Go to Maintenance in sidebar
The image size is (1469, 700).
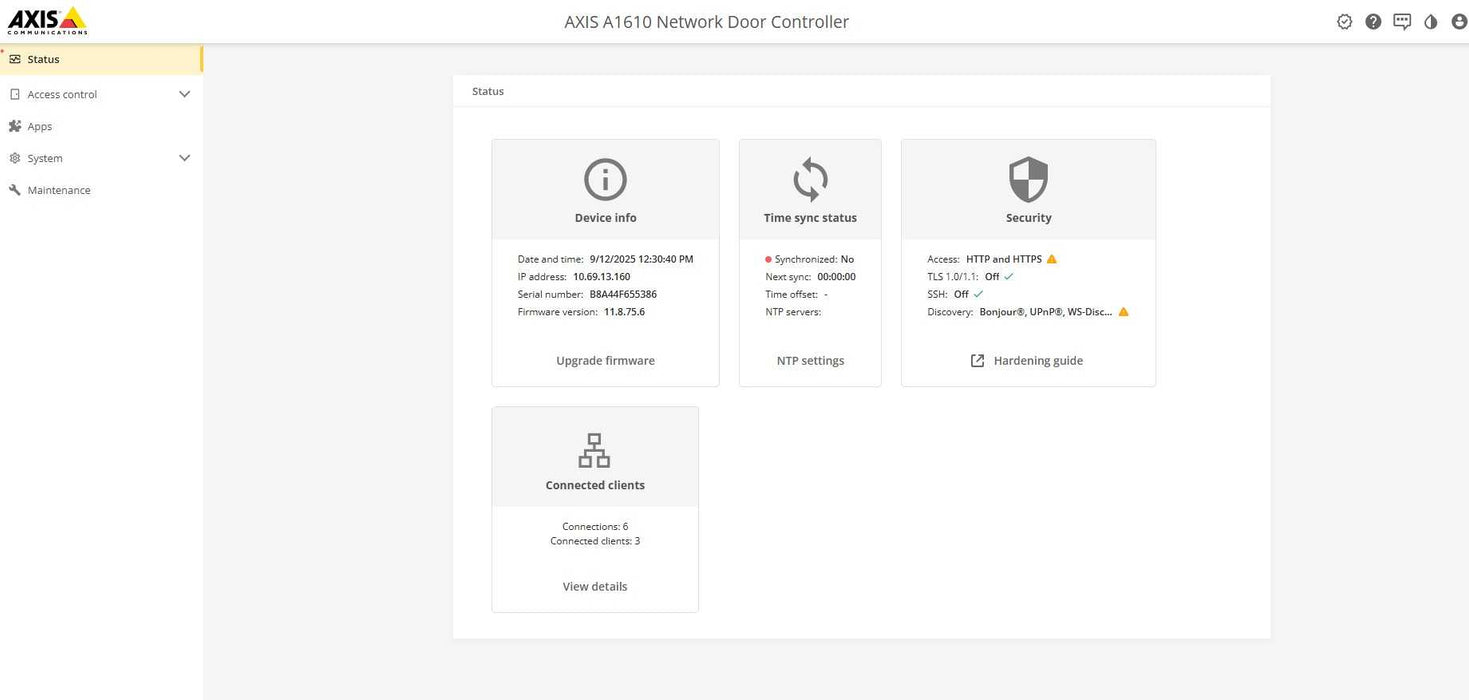[101, 190]
